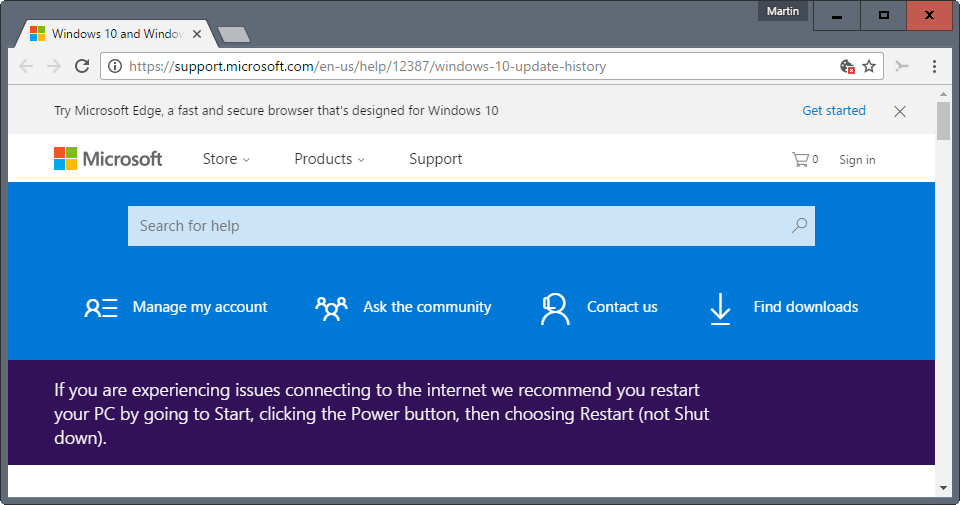
Task: Close the Windows 10 update history tab
Action: pyautogui.click(x=197, y=34)
